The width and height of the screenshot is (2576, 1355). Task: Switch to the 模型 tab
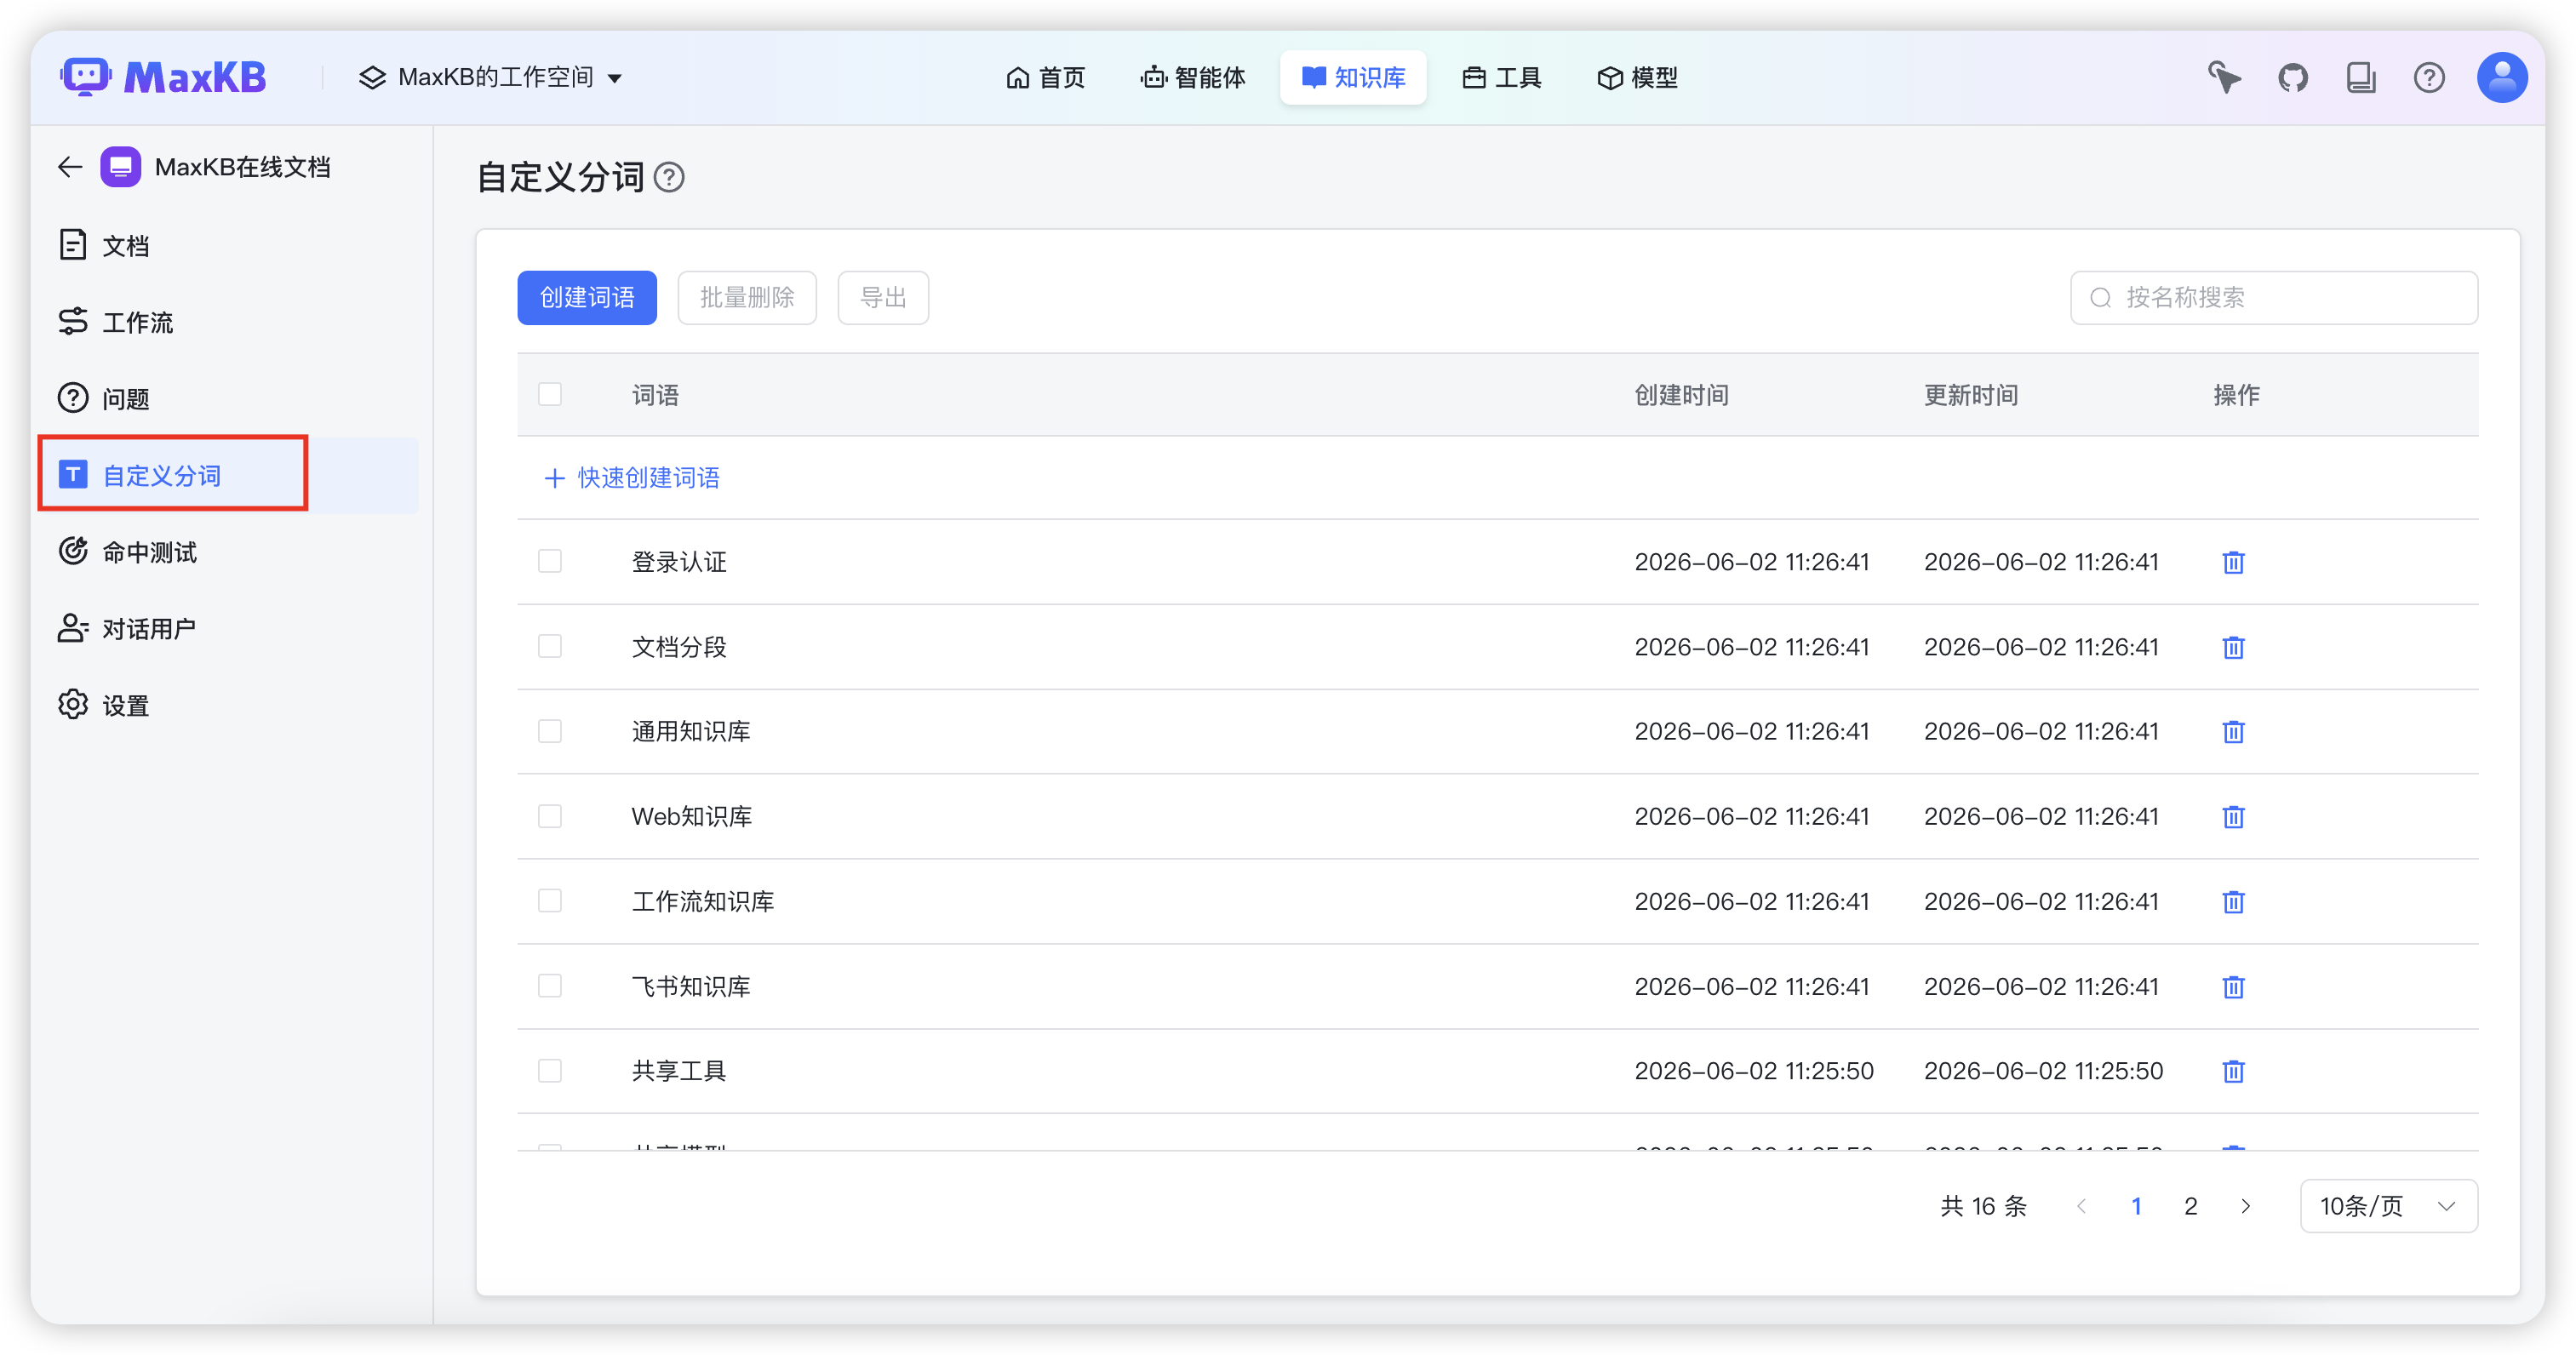[1637, 77]
